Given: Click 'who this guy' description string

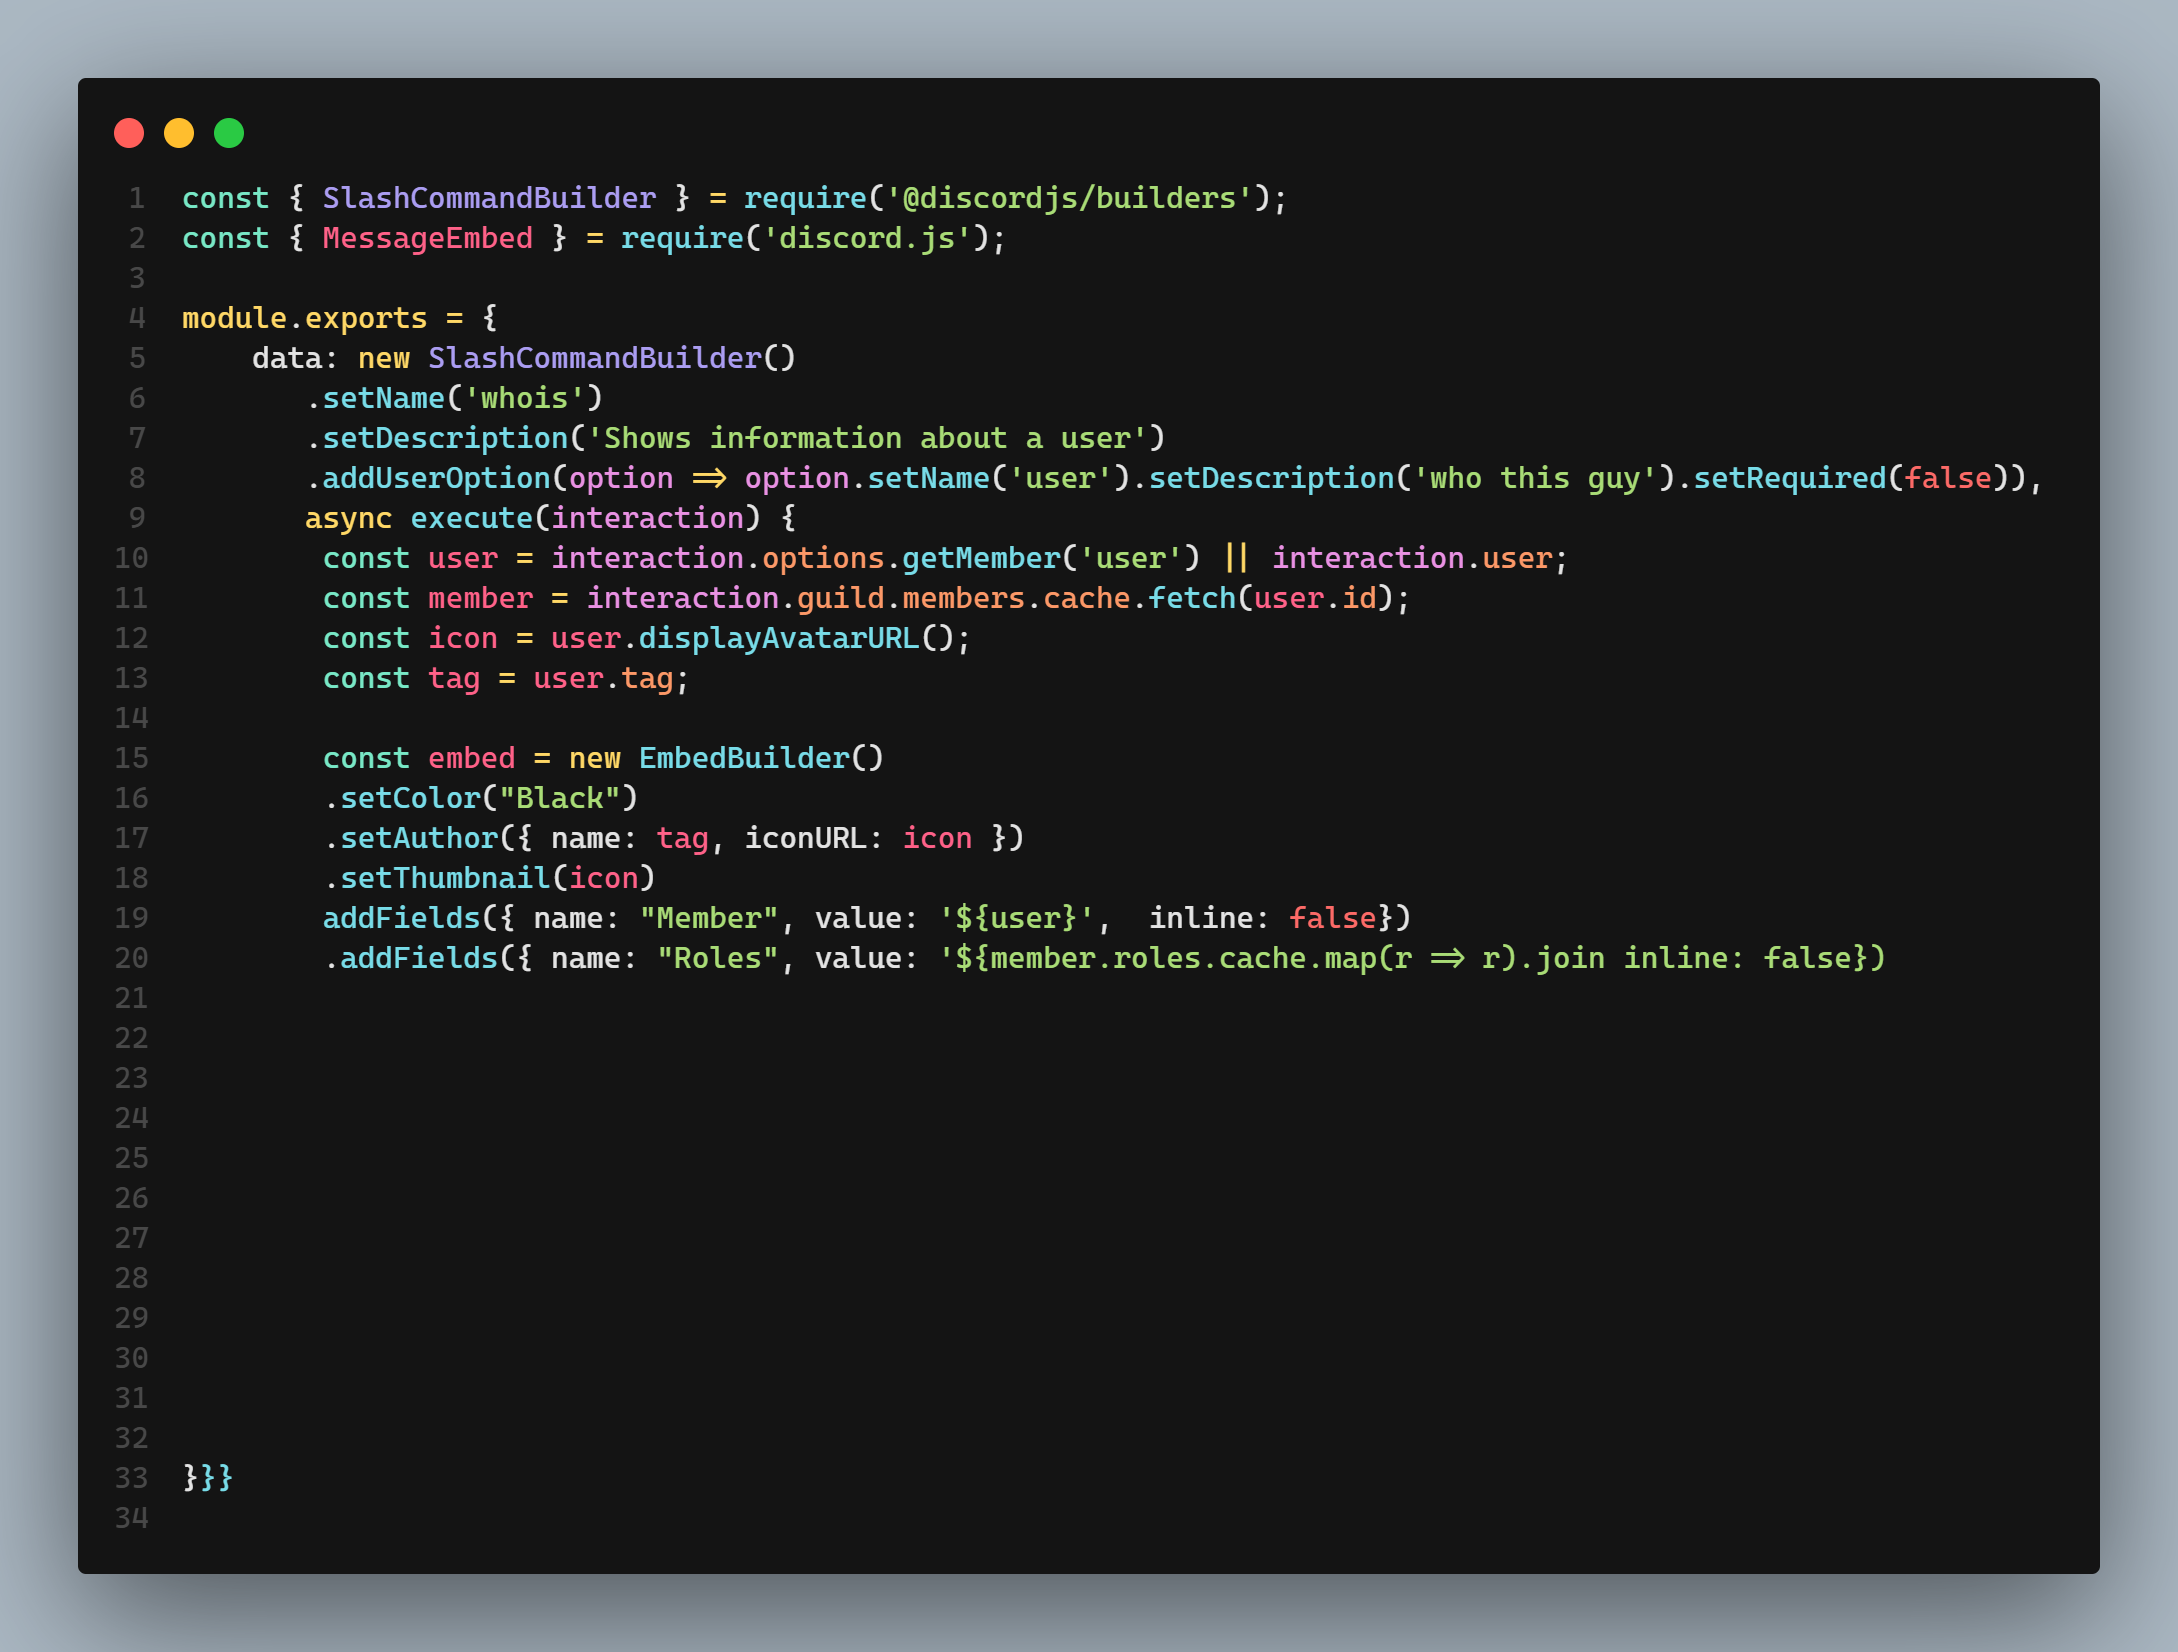Looking at the screenshot, I should click(x=1535, y=478).
